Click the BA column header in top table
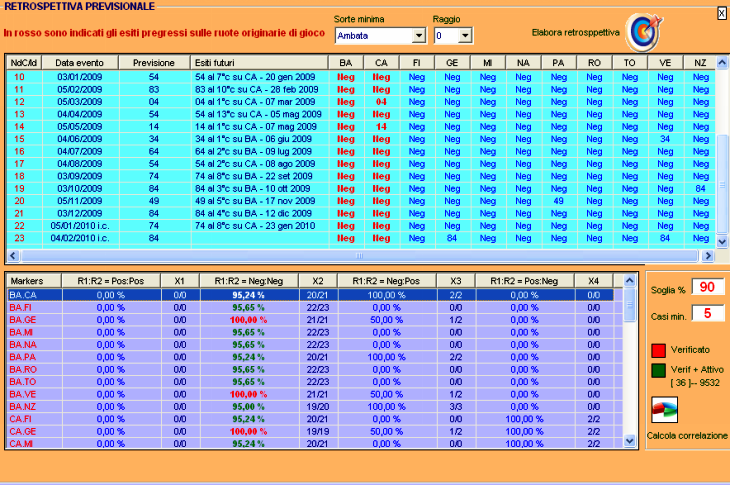The height and width of the screenshot is (485, 730). pos(345,63)
